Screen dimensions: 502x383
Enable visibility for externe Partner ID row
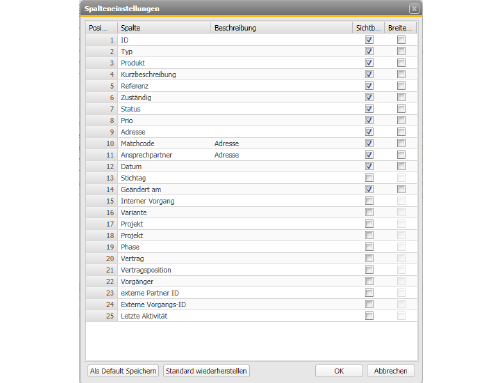tap(369, 293)
